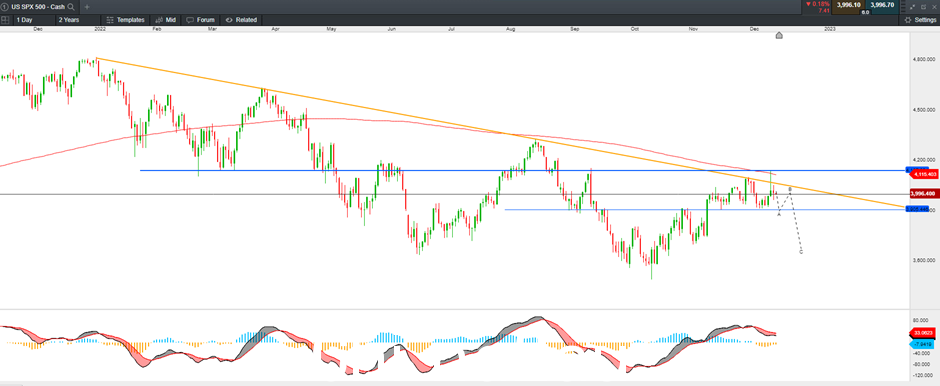Add a new chart tab with plus
The image size is (940, 386).
pos(87,7)
